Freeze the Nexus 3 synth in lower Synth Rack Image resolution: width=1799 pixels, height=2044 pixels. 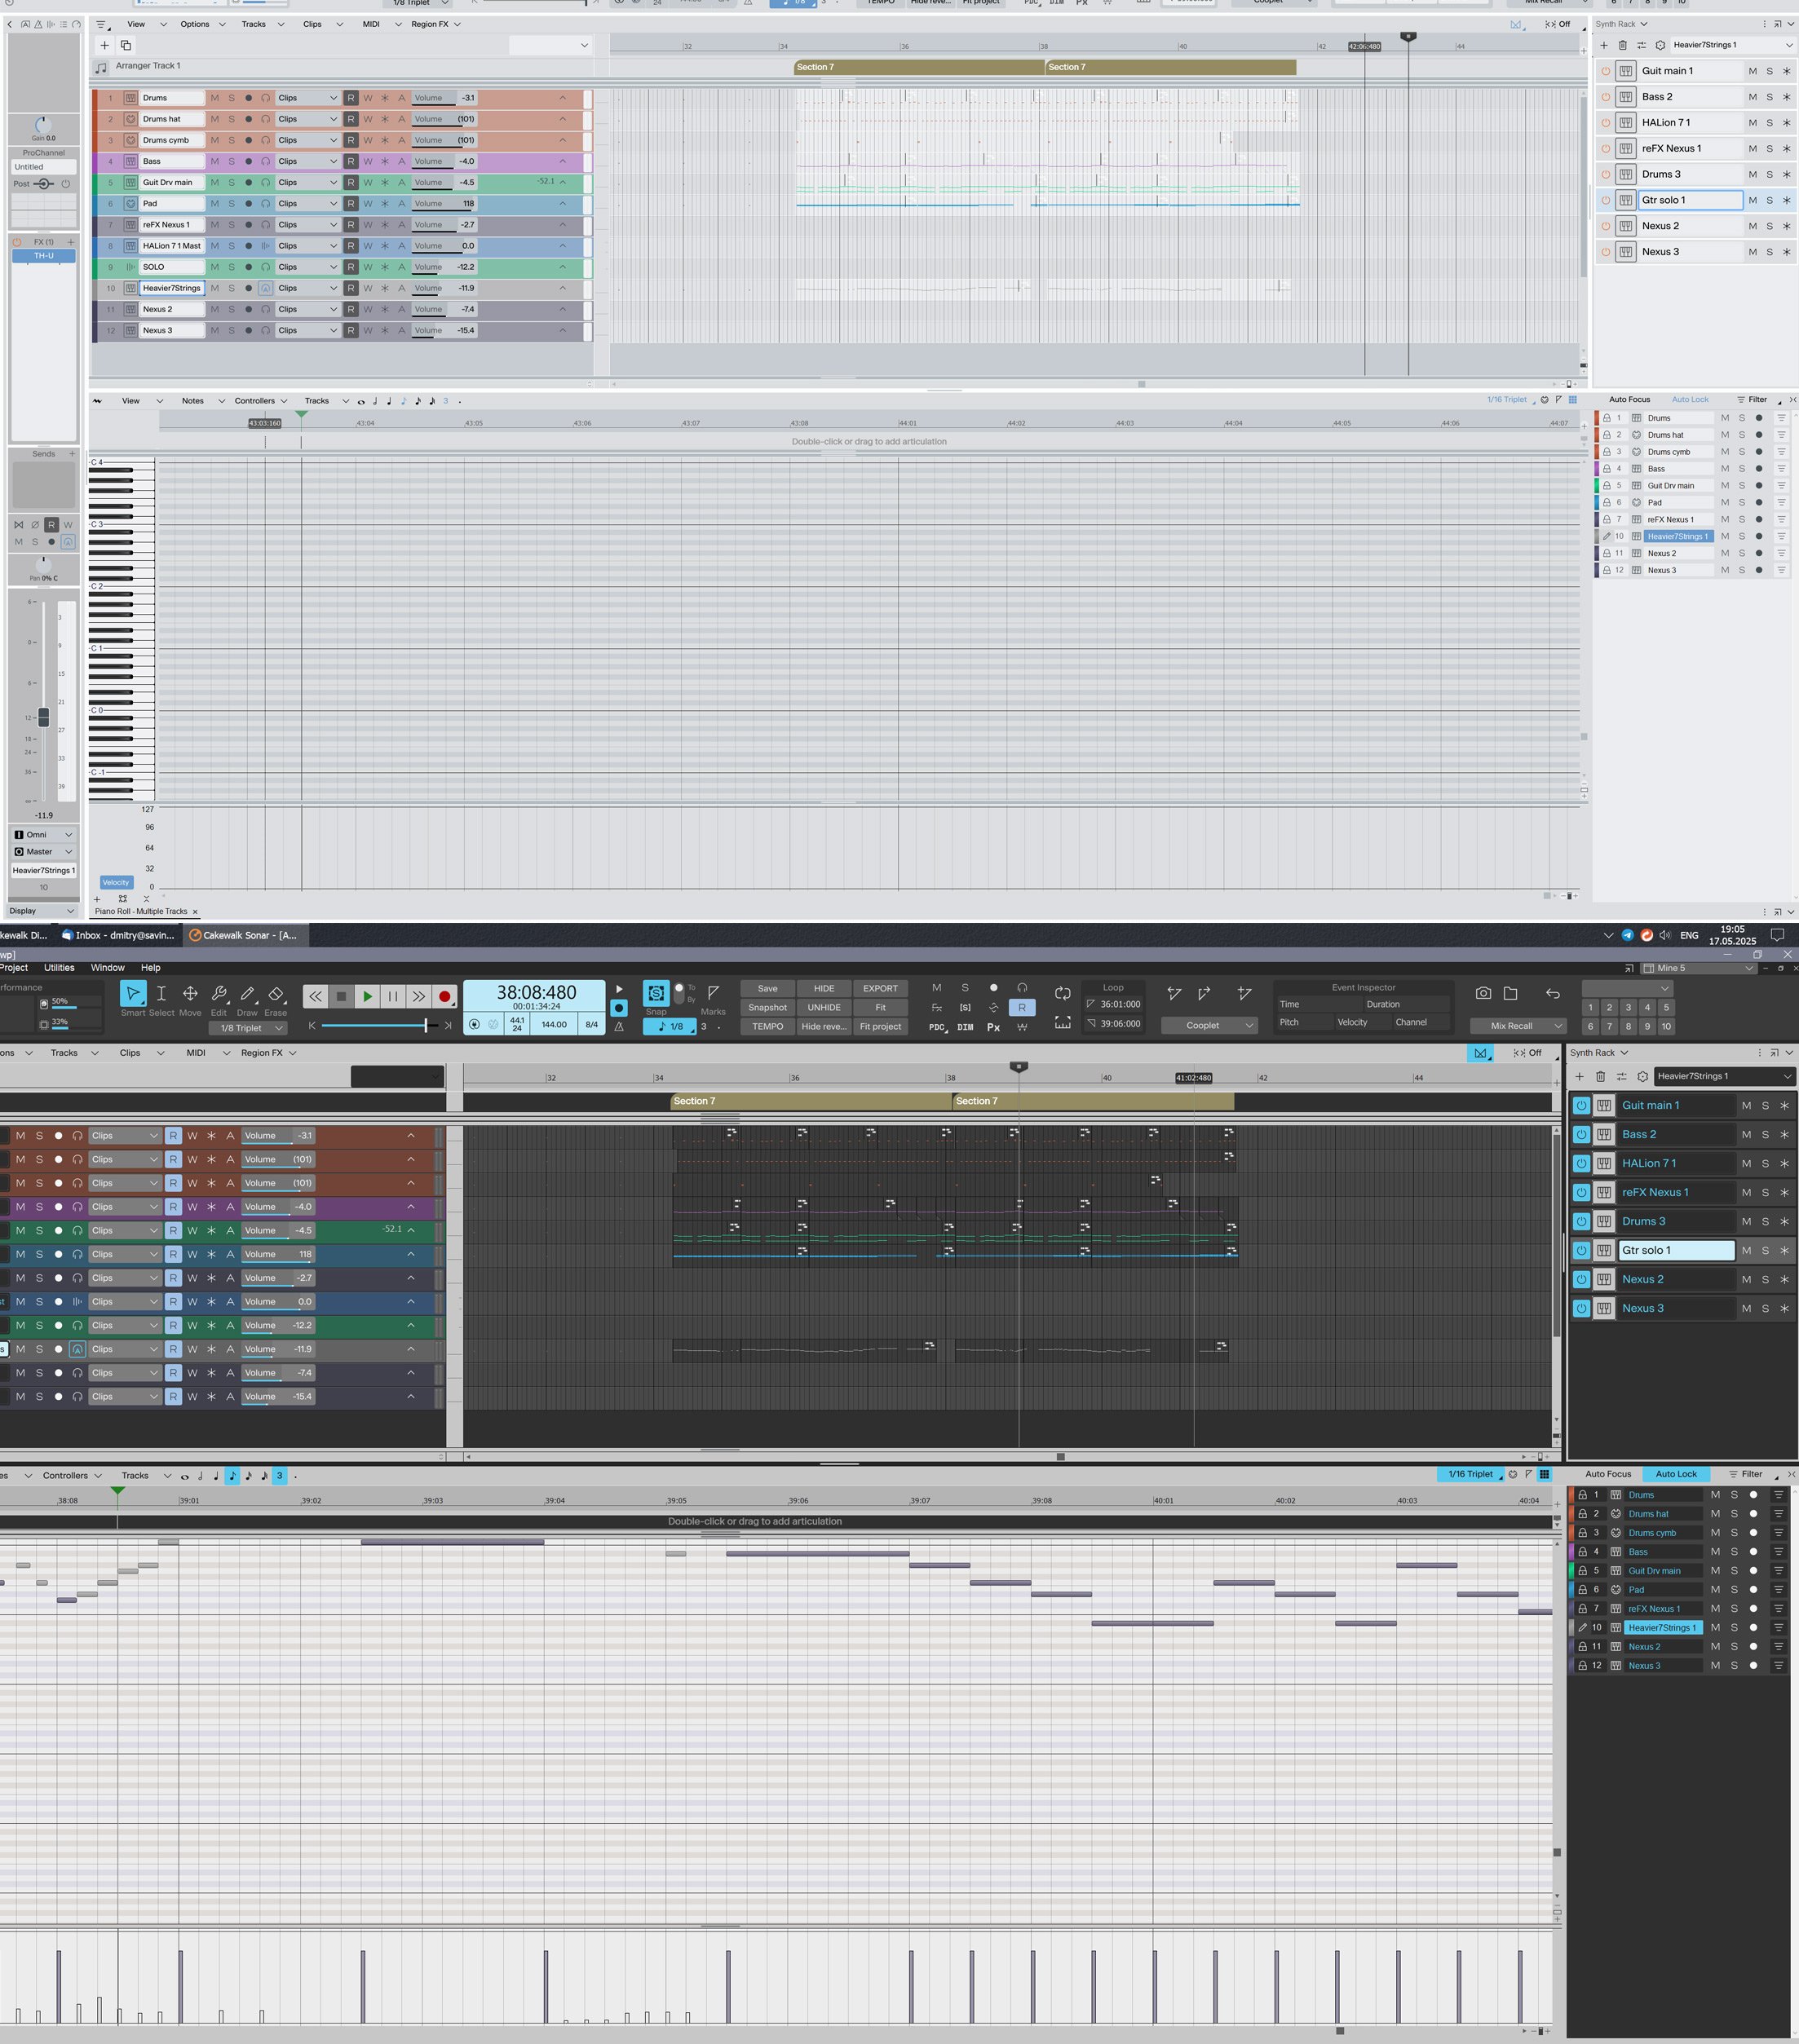(1783, 1308)
